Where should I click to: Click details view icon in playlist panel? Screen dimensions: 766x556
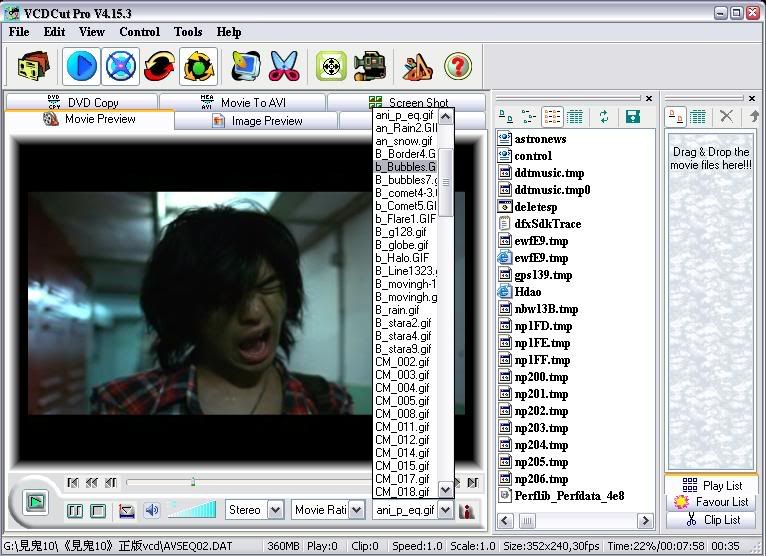click(698, 117)
